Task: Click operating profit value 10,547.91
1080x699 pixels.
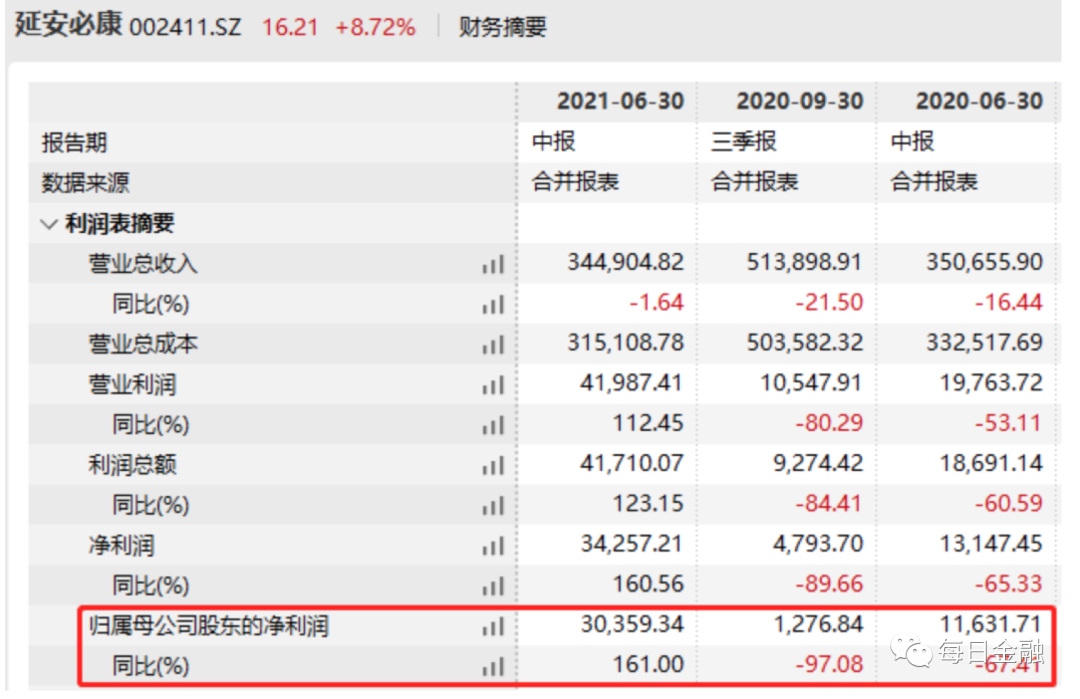Action: [x=811, y=383]
